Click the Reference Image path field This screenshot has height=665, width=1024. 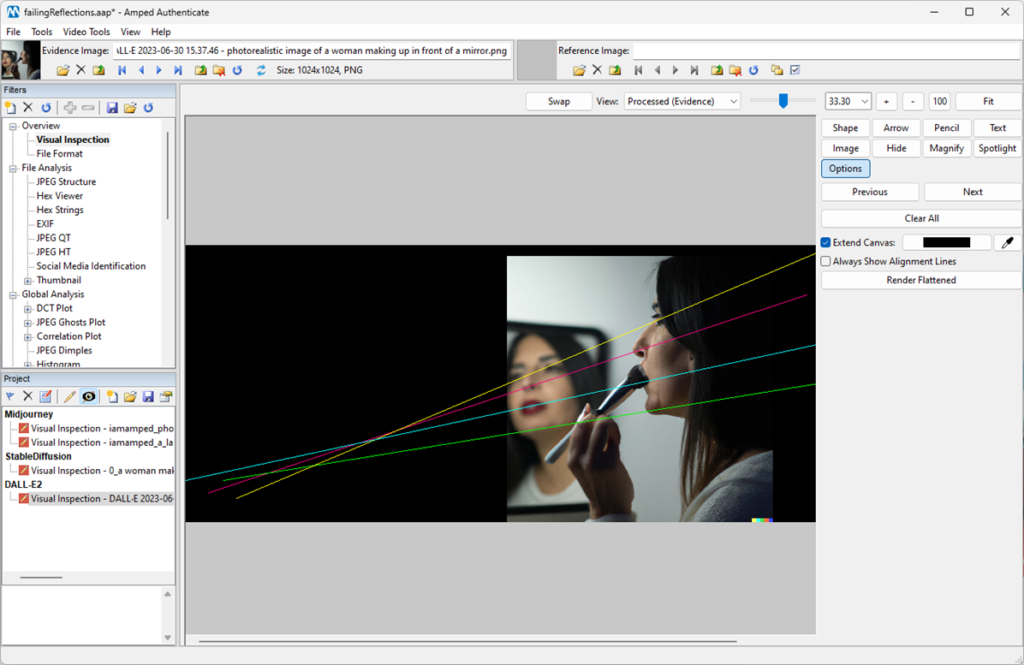coord(825,51)
